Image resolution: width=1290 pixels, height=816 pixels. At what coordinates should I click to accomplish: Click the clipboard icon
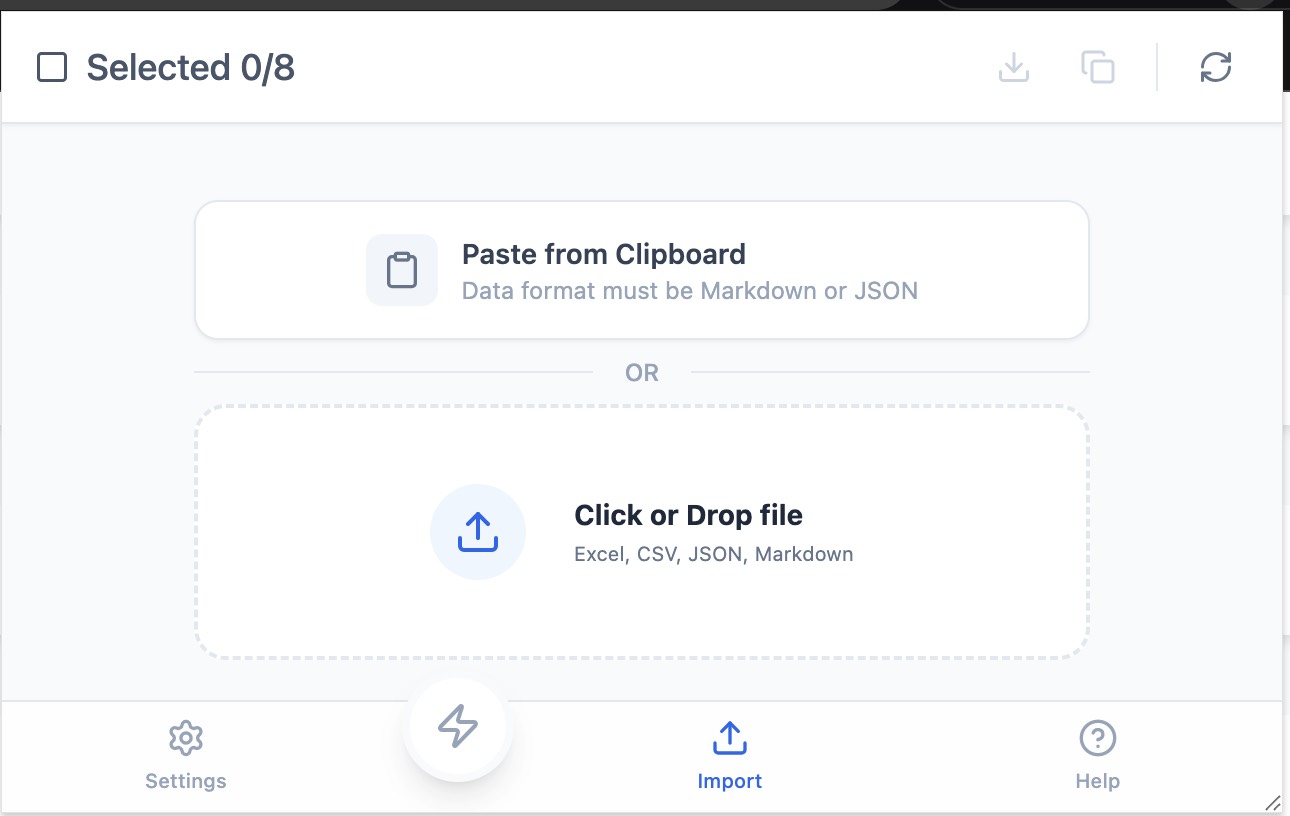(x=402, y=270)
